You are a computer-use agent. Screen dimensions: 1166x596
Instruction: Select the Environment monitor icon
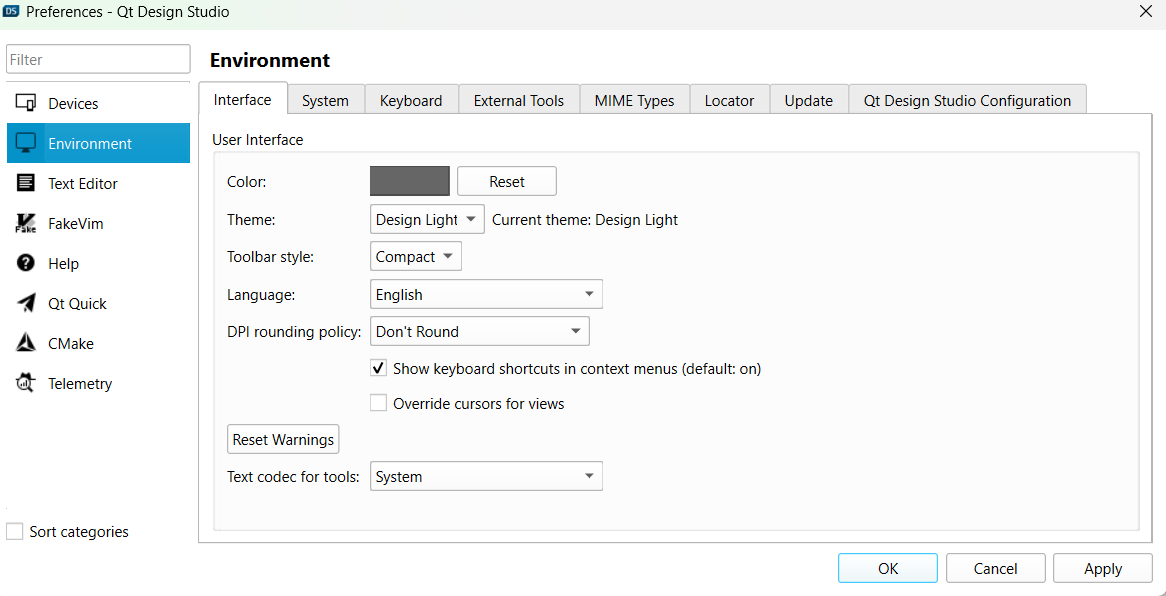click(26, 144)
